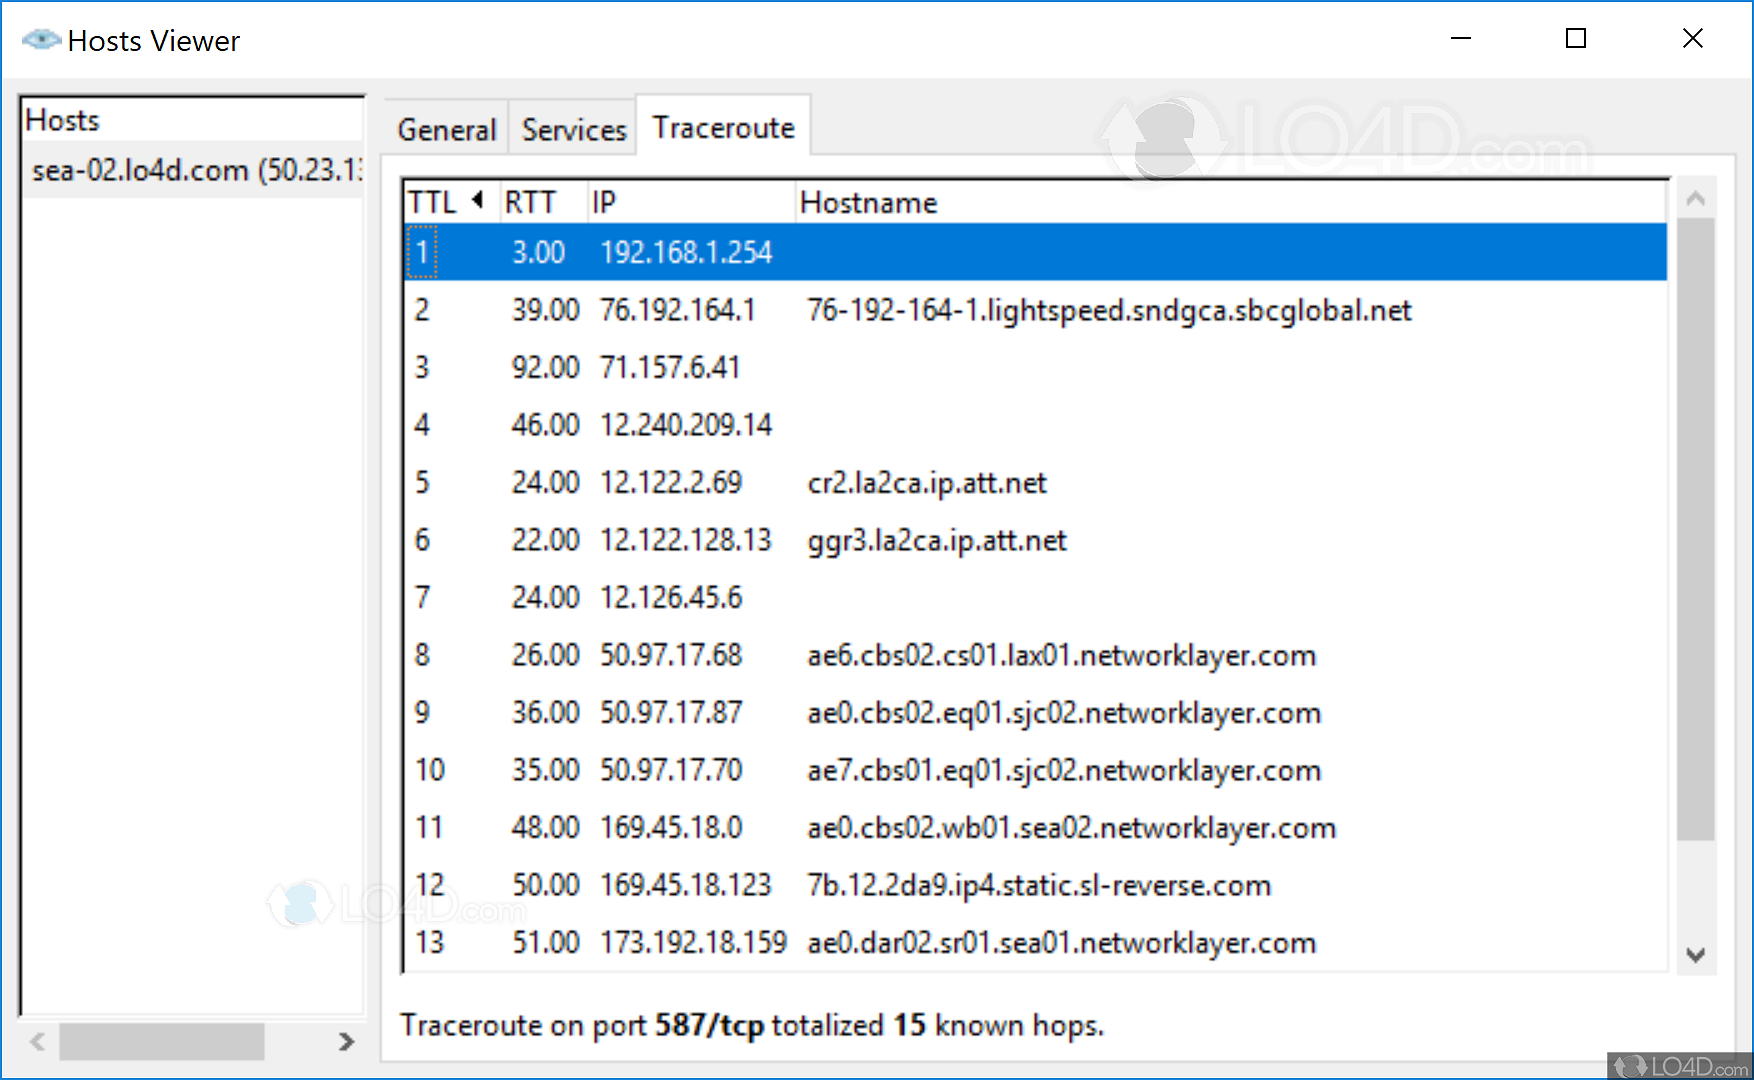Click the horizontal scrollbar thumb below Hosts
The image size is (1754, 1080).
coord(160,1042)
